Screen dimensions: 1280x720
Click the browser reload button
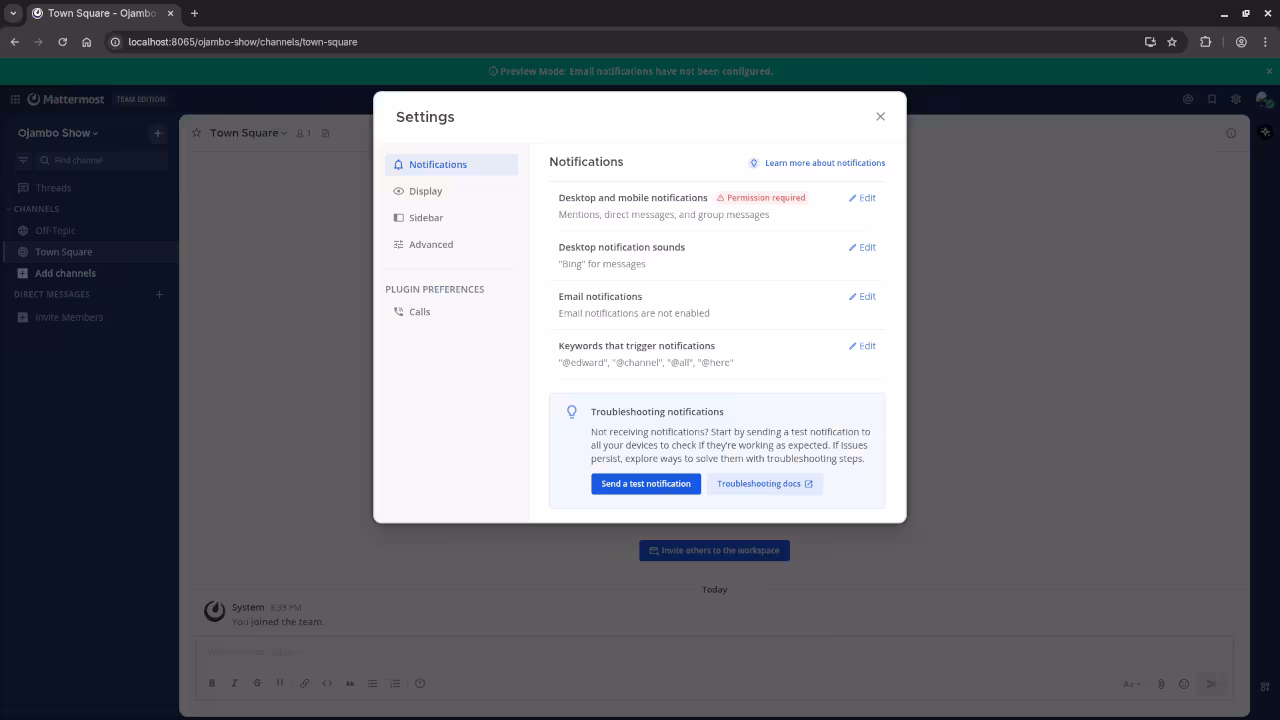[62, 42]
